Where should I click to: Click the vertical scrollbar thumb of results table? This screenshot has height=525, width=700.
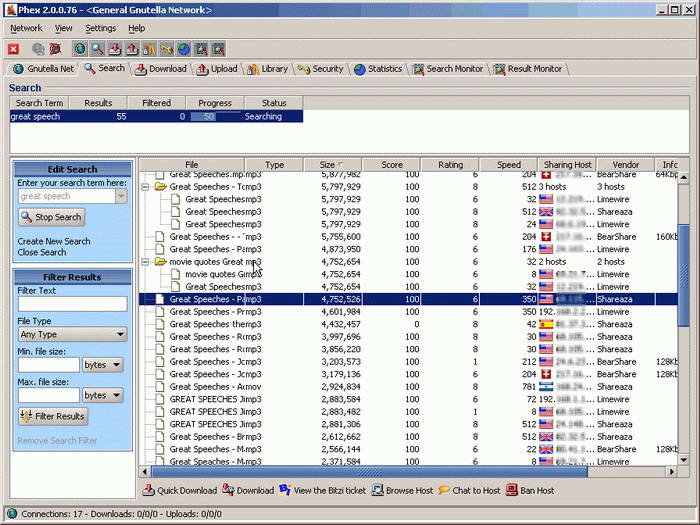click(683, 275)
